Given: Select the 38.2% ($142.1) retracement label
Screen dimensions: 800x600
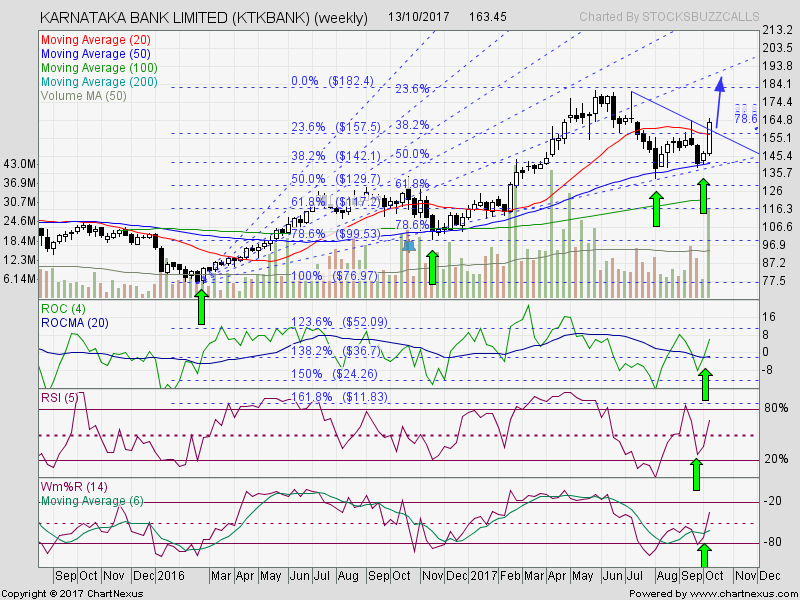Looking at the screenshot, I should (x=336, y=156).
